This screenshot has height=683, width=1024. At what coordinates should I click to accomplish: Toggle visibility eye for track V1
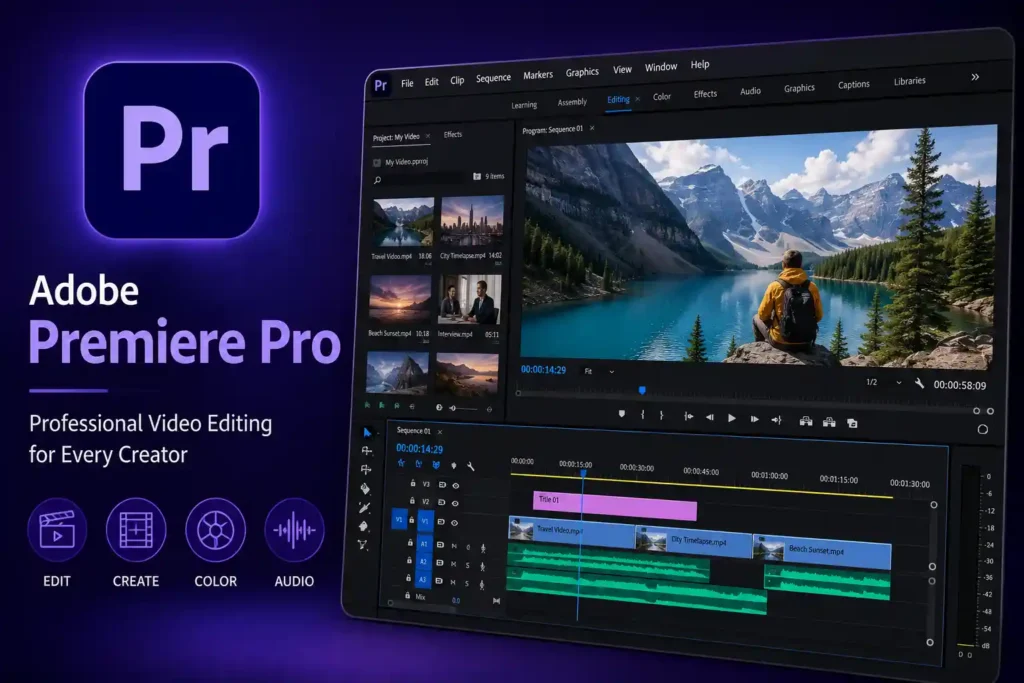pos(455,522)
